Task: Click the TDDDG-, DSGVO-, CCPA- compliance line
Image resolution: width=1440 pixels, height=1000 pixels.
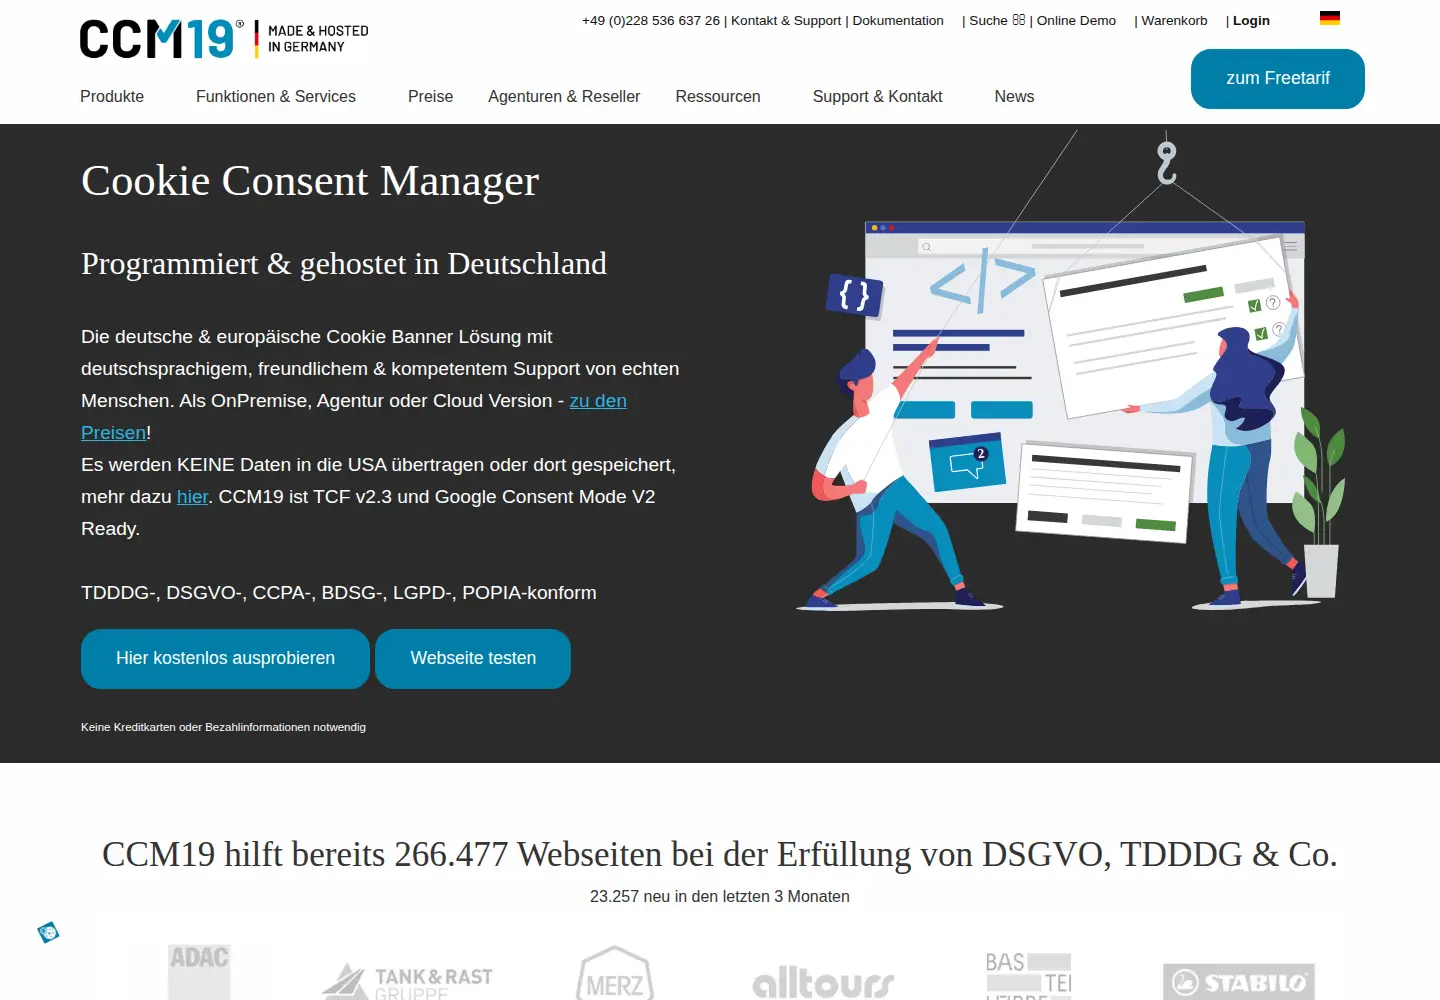Action: [x=339, y=593]
